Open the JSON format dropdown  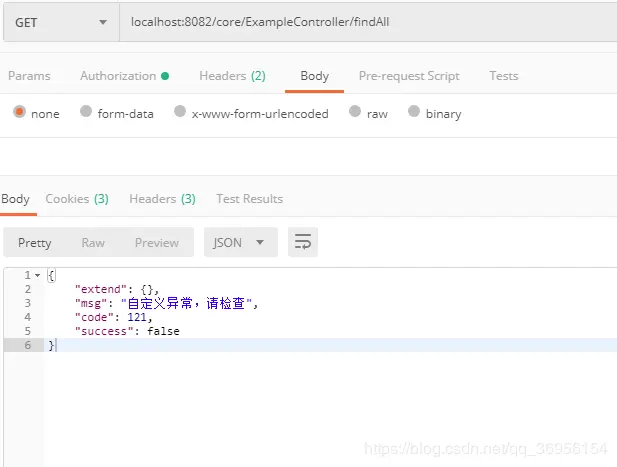240,242
